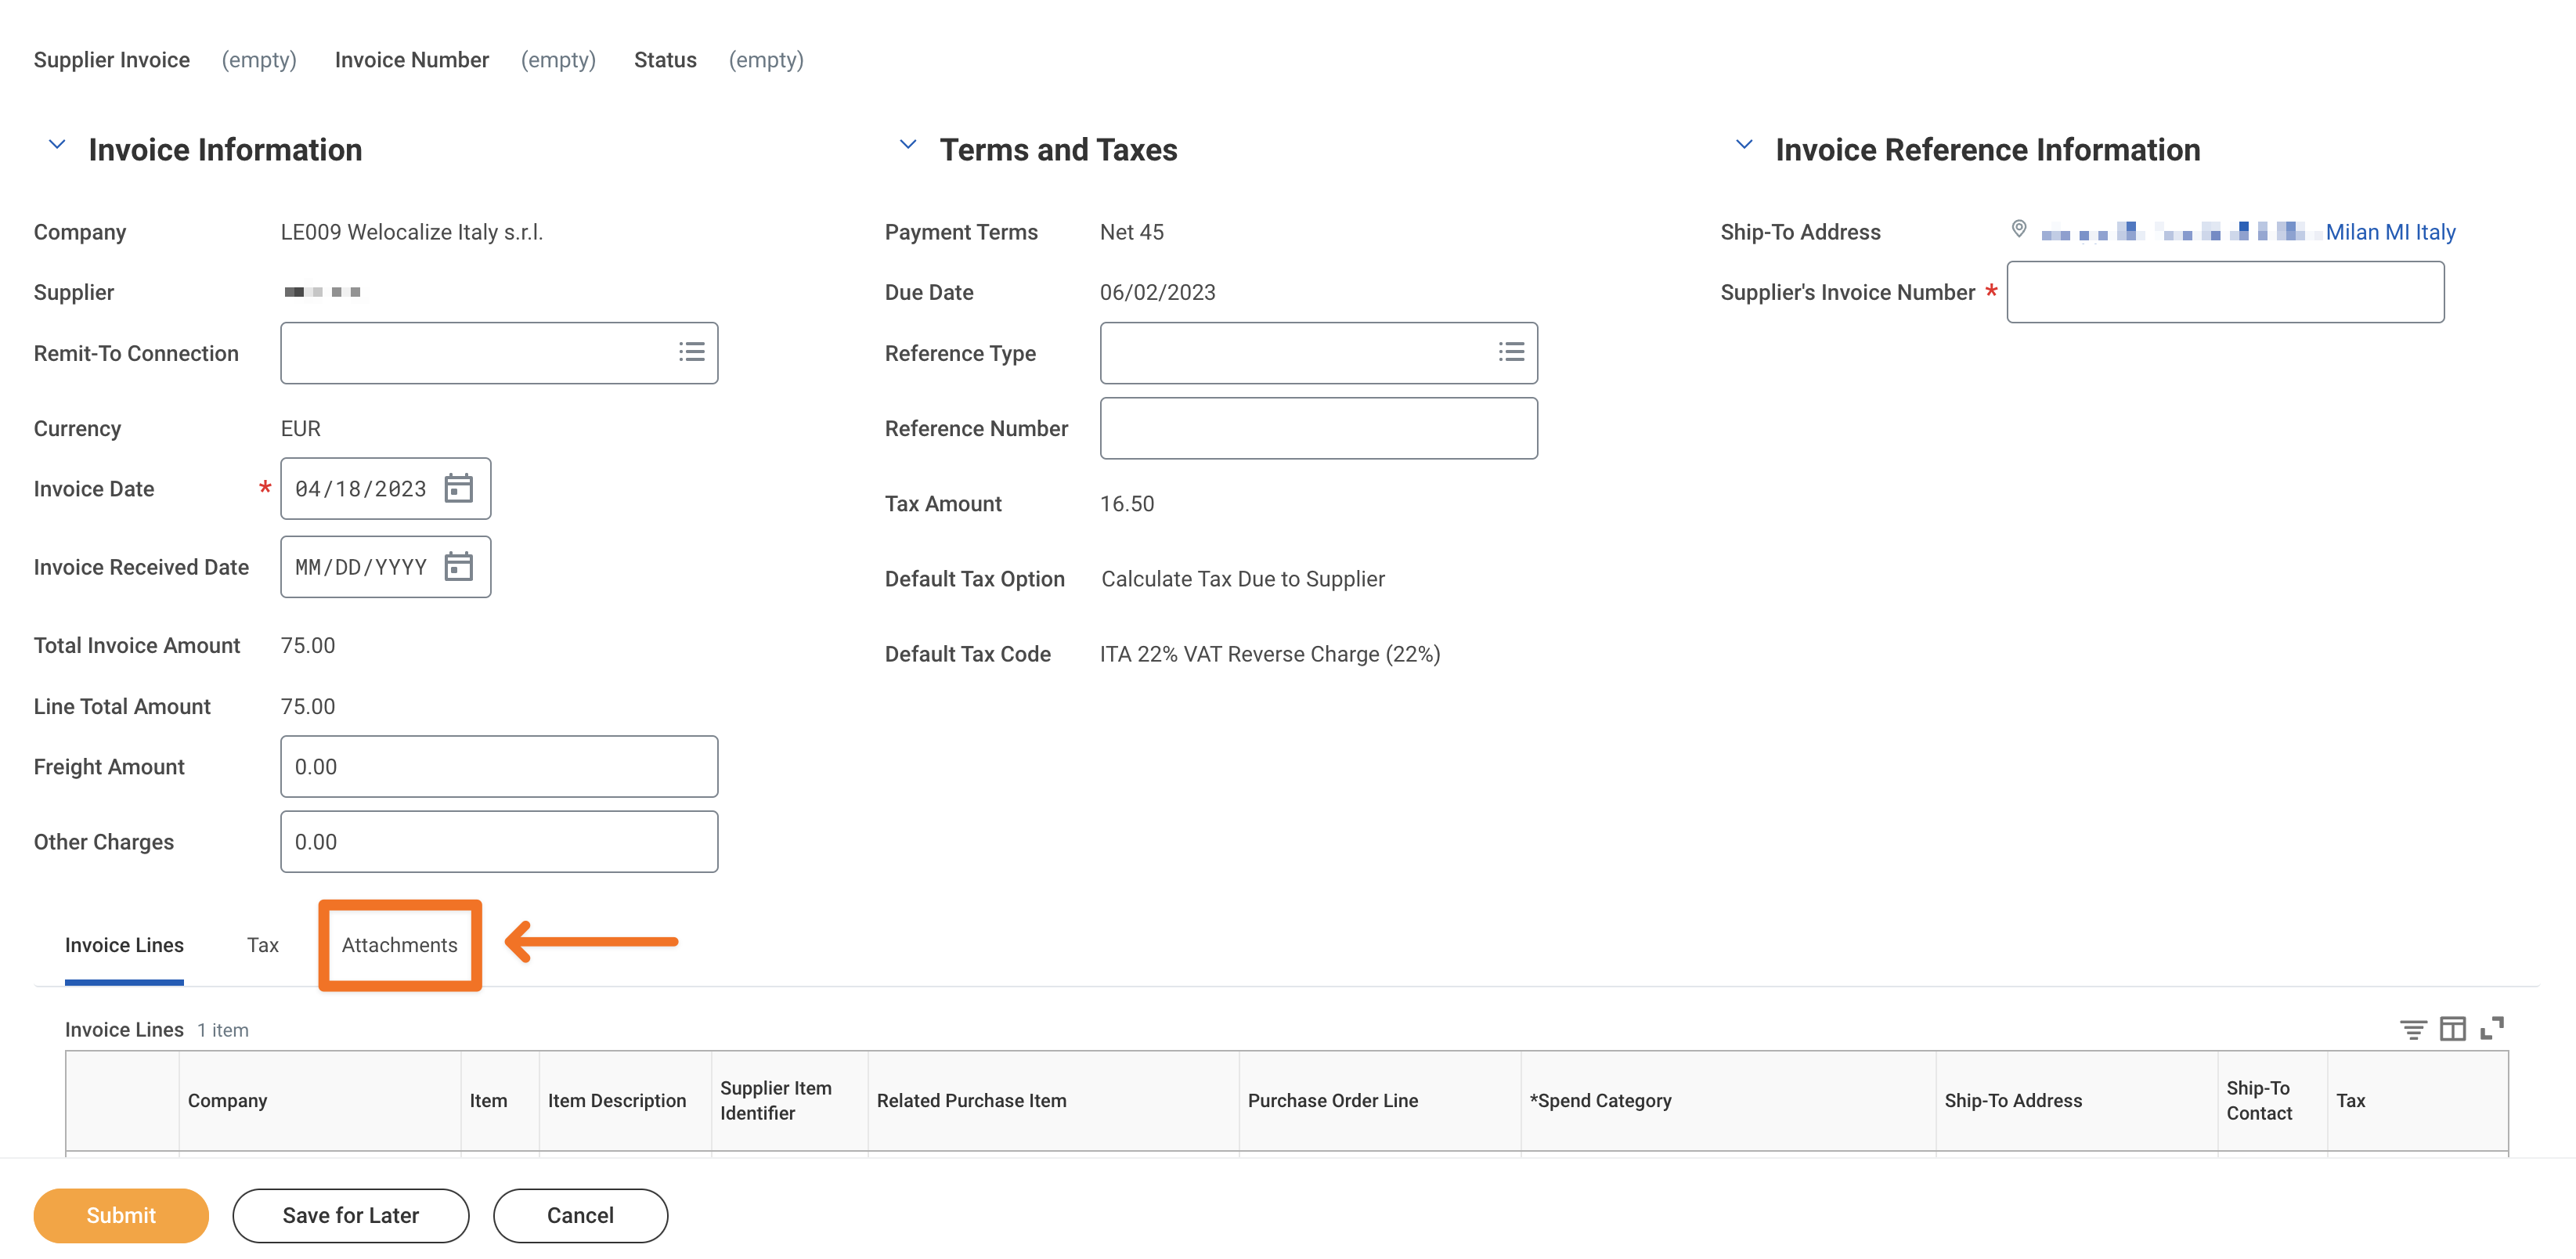Click the prompt icon for Remit-To Connection
Screen dimensions: 2576x1259
coord(691,352)
